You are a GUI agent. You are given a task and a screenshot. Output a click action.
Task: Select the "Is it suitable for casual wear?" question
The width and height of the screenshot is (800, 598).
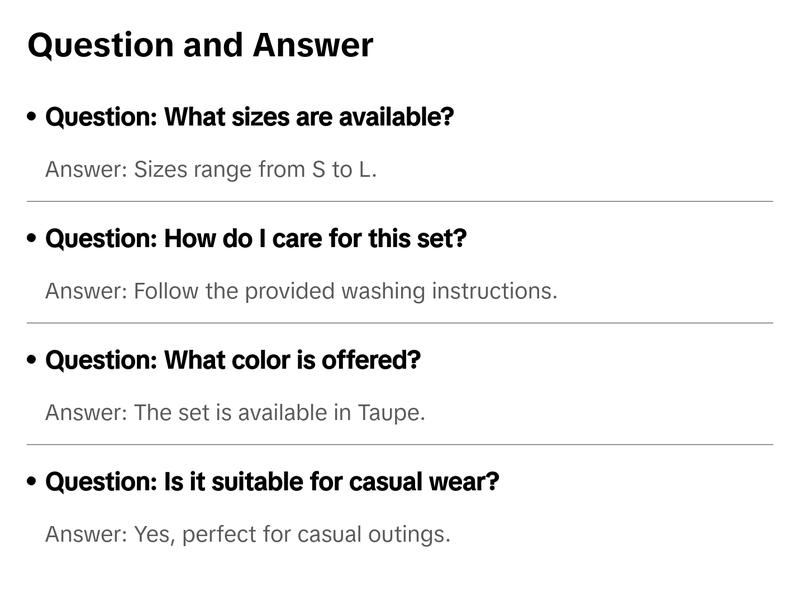(272, 482)
